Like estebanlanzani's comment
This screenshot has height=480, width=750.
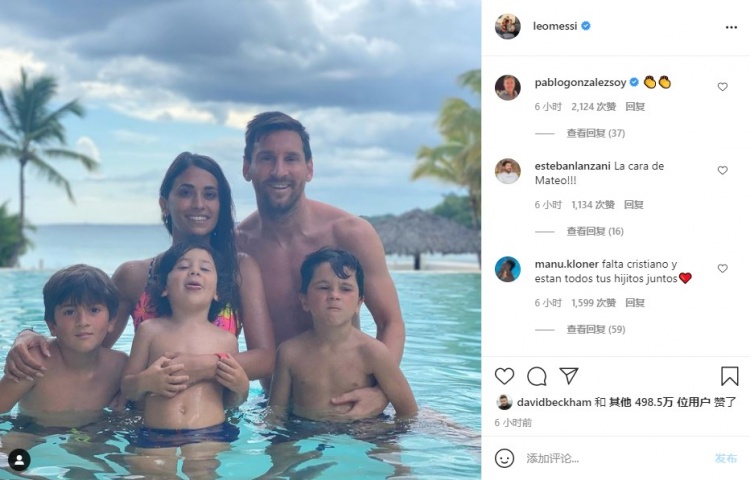722,170
